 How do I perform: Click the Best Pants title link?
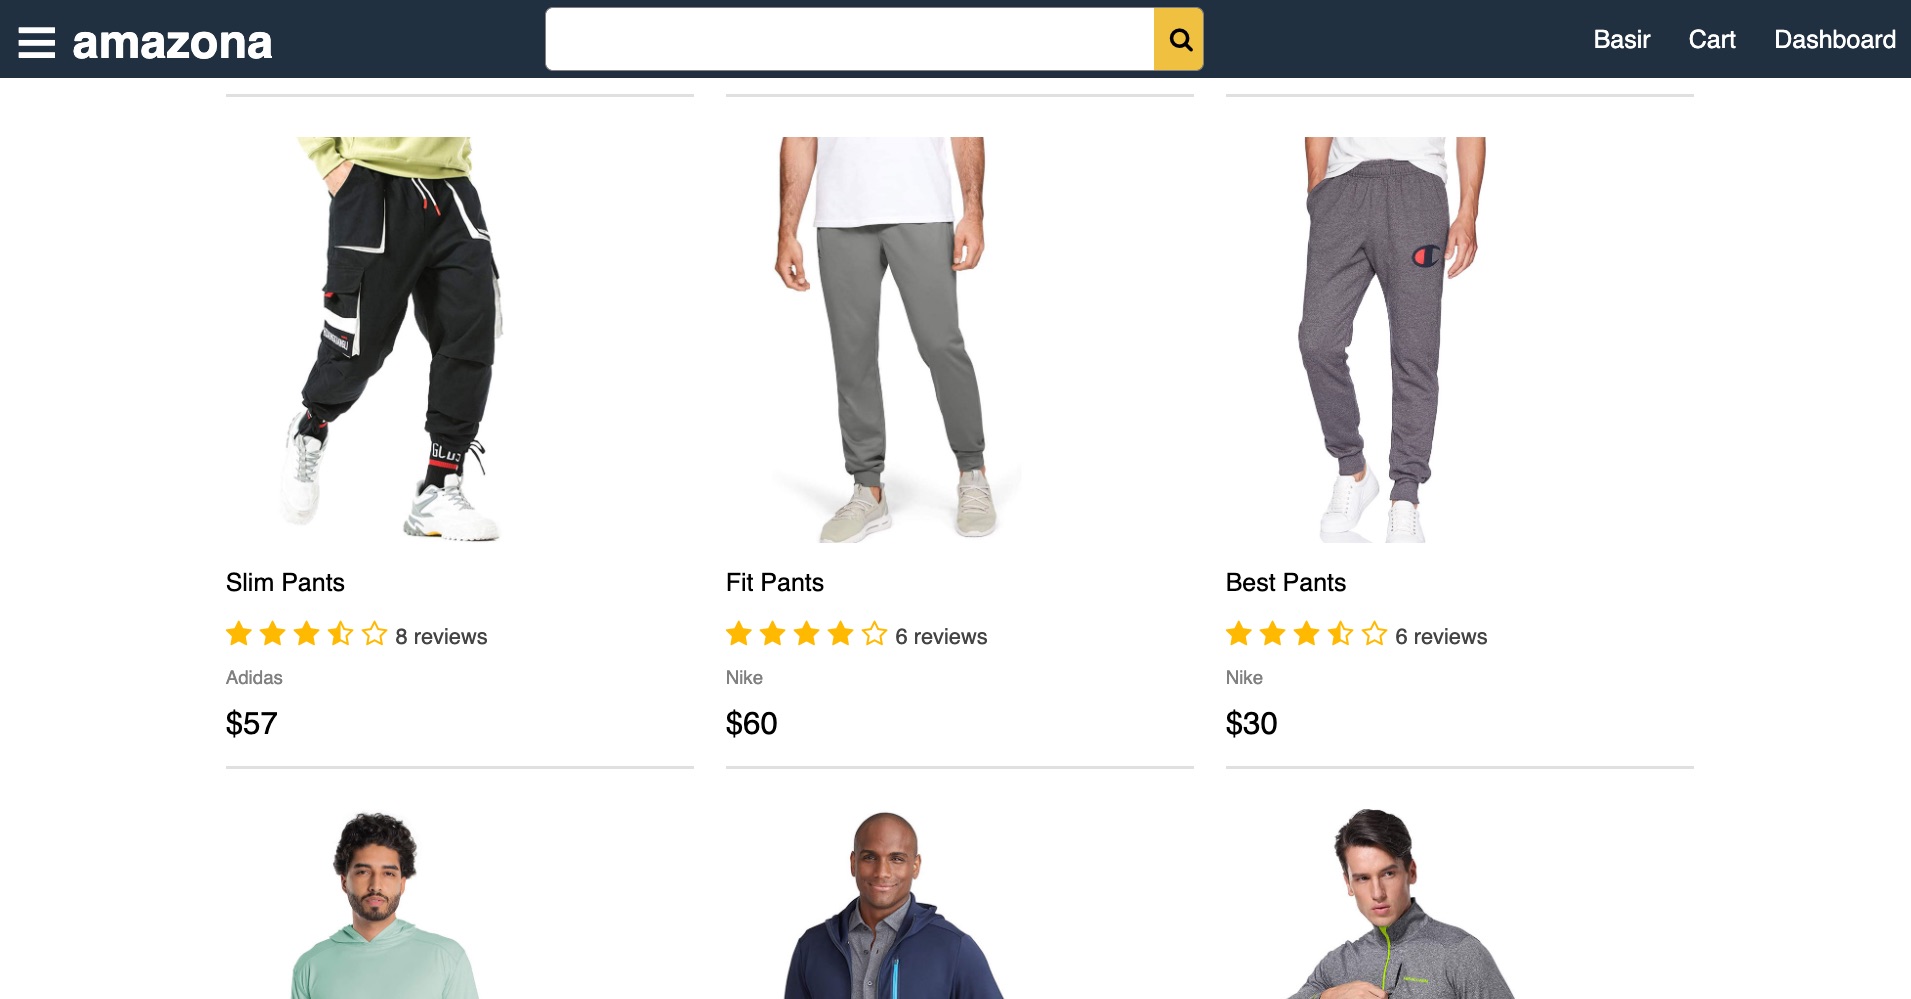coord(1286,582)
